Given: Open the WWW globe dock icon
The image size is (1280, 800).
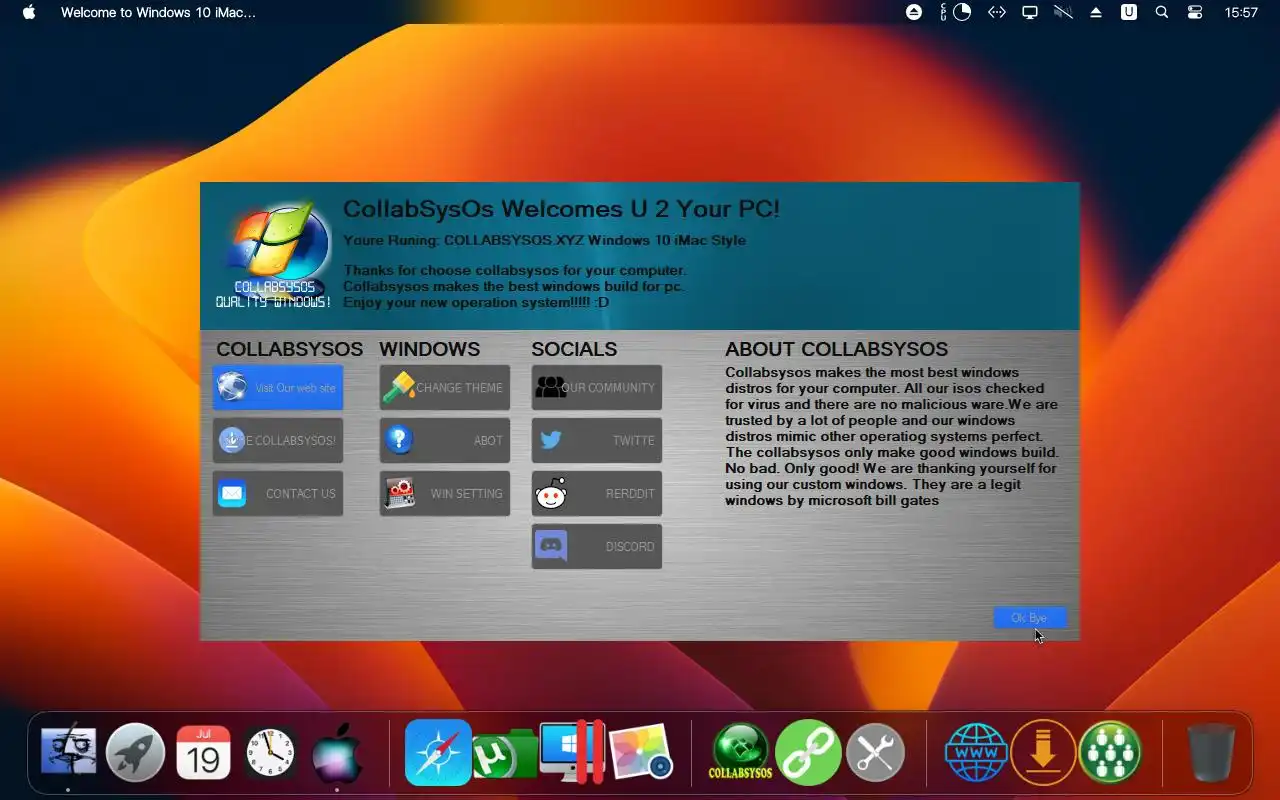Looking at the screenshot, I should pos(976,753).
